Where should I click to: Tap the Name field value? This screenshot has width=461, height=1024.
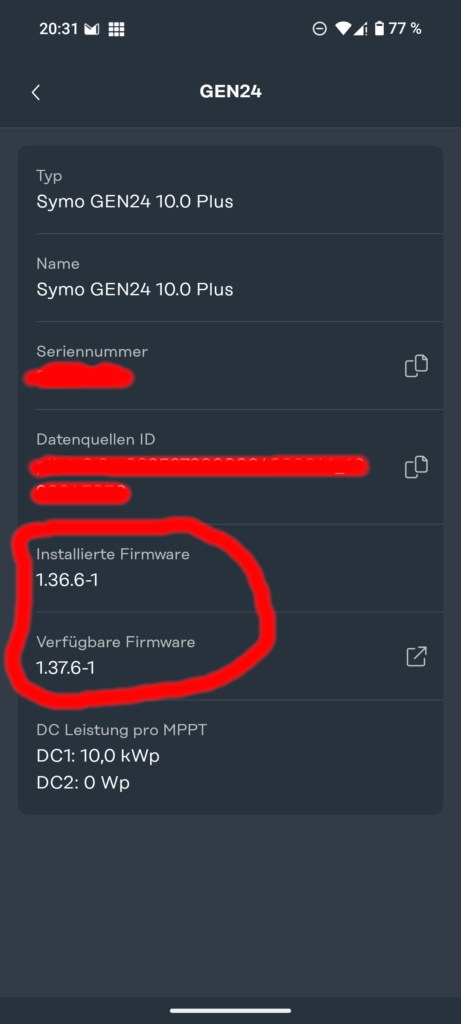pyautogui.click(x=135, y=289)
